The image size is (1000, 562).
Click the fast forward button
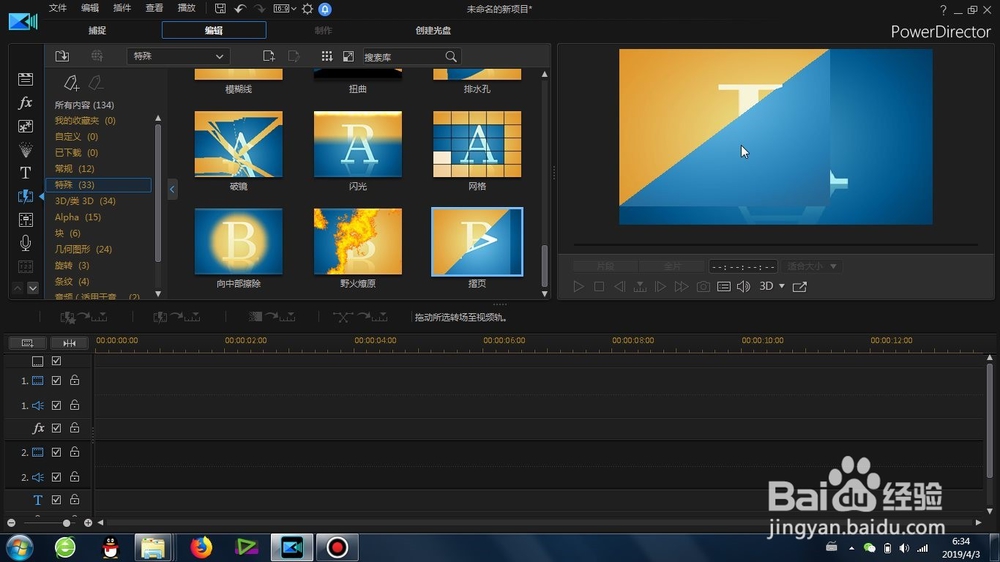click(681, 286)
